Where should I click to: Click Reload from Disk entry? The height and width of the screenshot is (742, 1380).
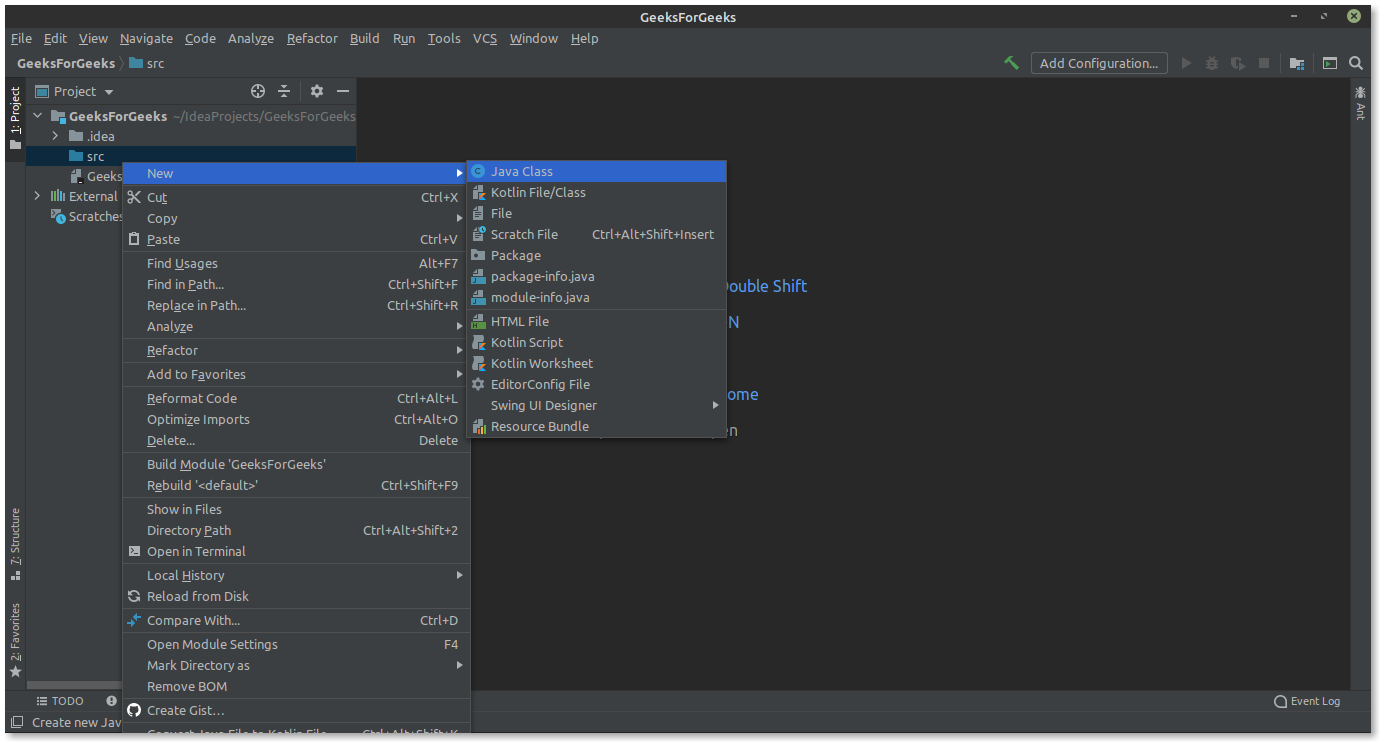click(296, 596)
